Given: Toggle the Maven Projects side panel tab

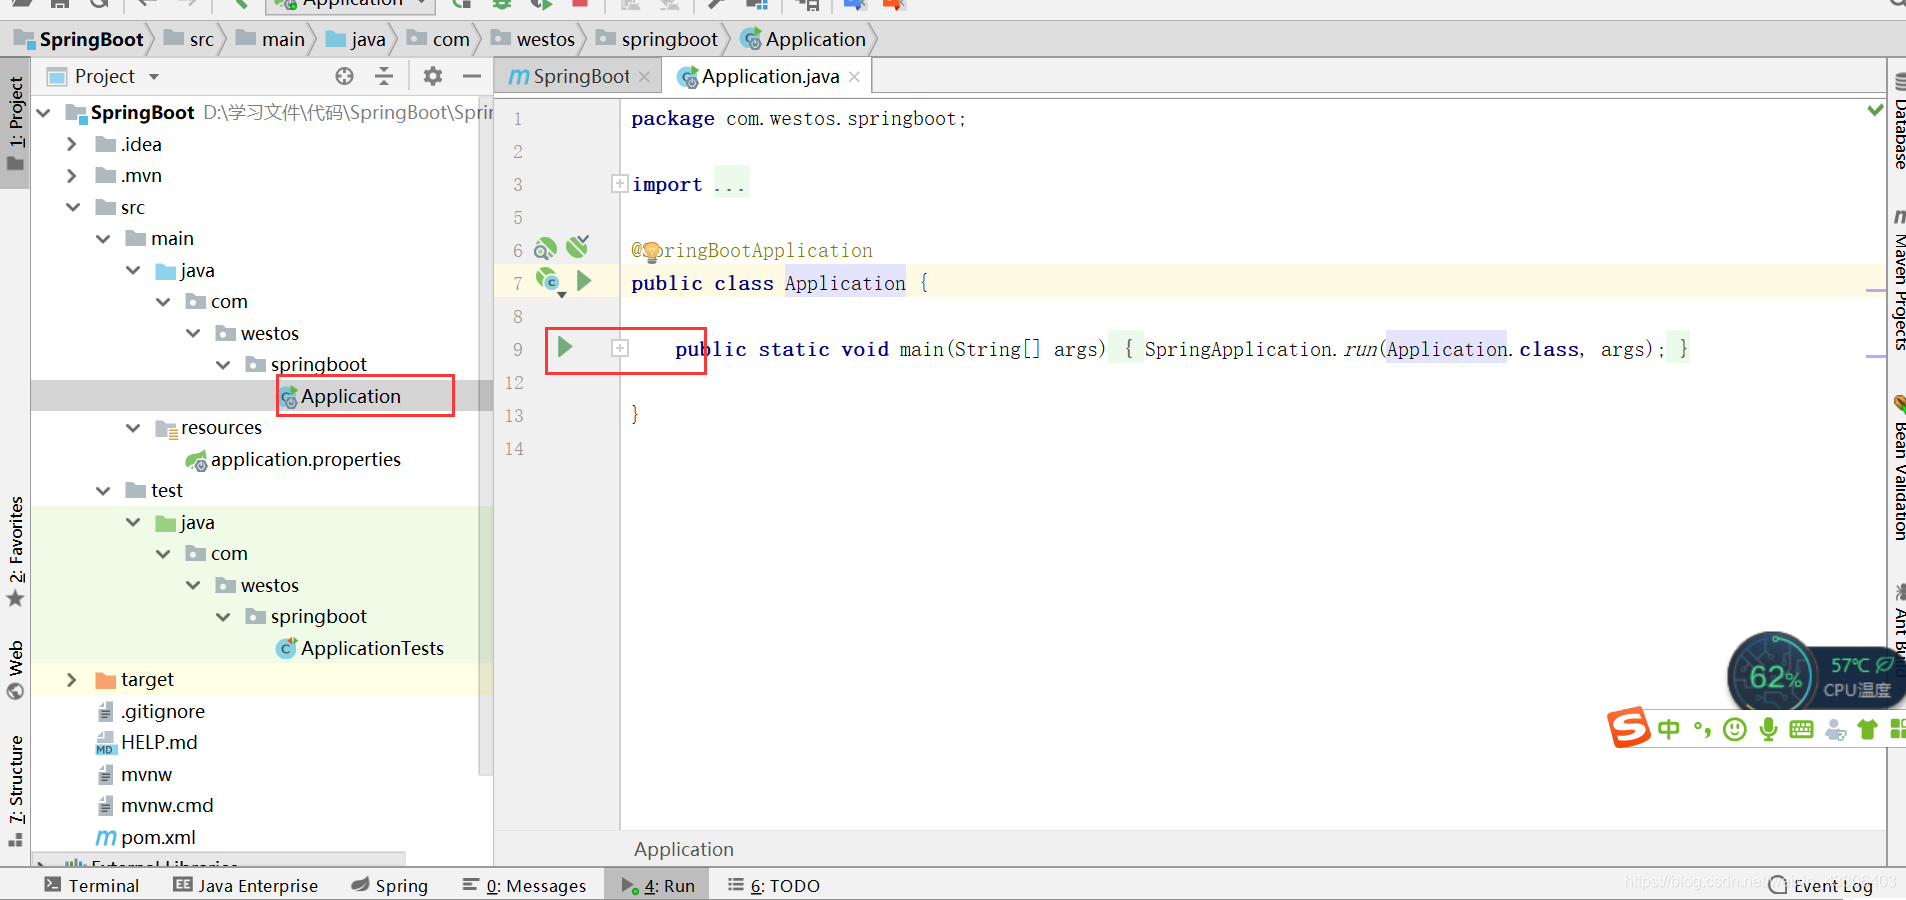Looking at the screenshot, I should coord(1898,279).
